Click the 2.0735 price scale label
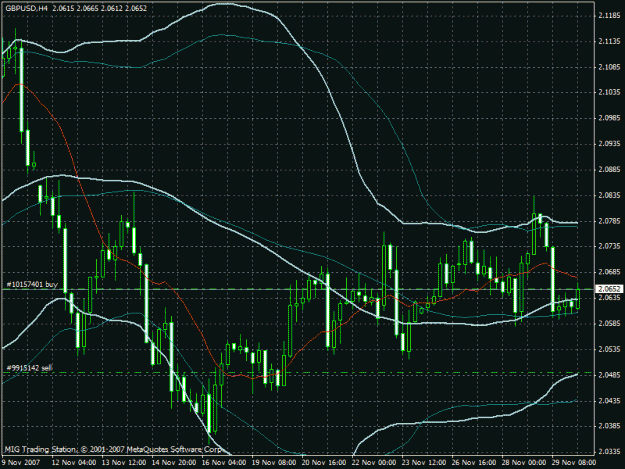This screenshot has height=469, width=625. pos(609,246)
